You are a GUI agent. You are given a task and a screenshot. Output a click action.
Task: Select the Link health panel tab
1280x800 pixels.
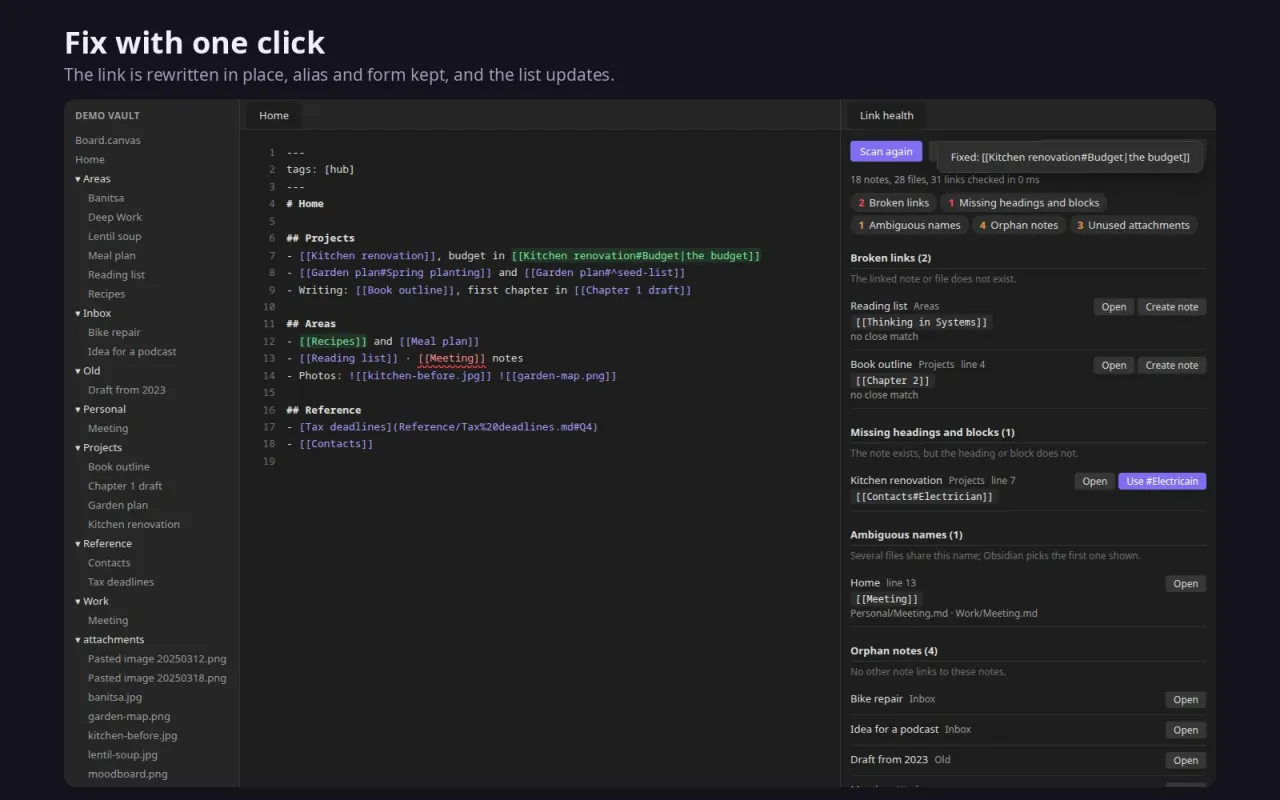coord(887,115)
